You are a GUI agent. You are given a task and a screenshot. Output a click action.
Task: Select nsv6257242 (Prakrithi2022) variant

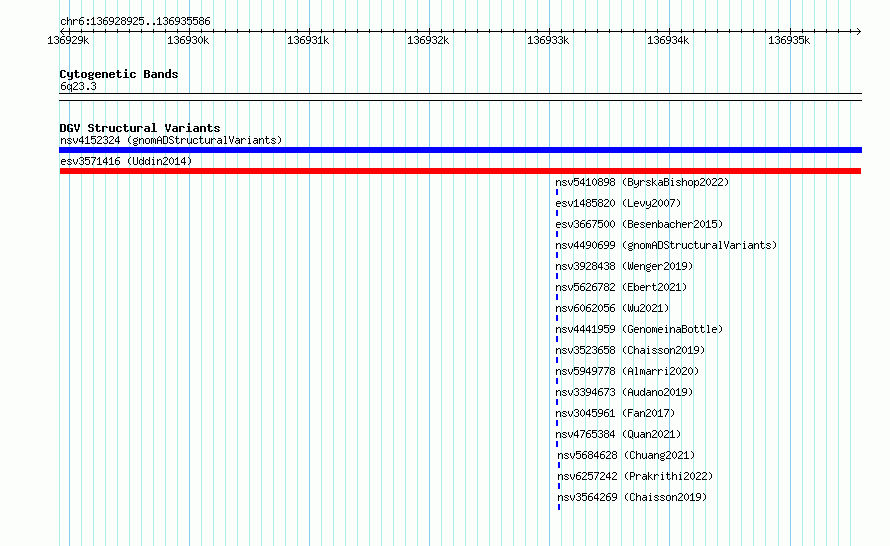point(635,476)
